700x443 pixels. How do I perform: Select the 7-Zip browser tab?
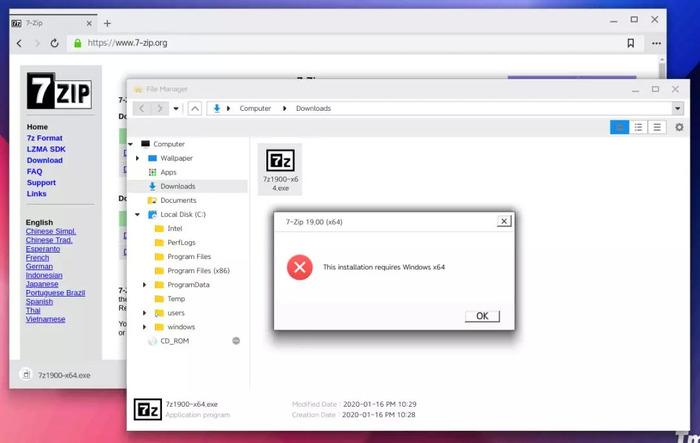(53, 23)
